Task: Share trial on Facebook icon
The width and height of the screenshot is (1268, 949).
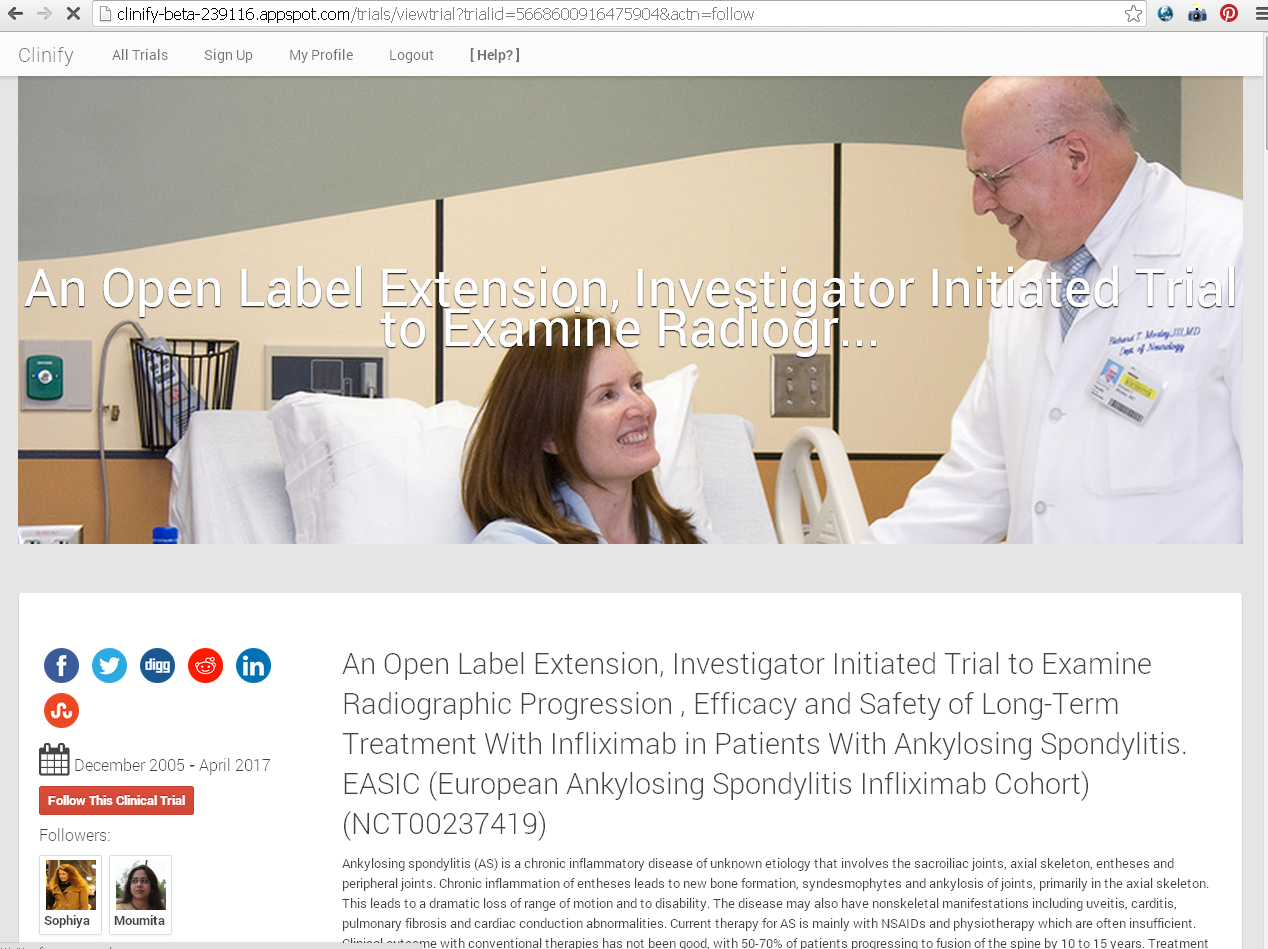Action: click(61, 665)
